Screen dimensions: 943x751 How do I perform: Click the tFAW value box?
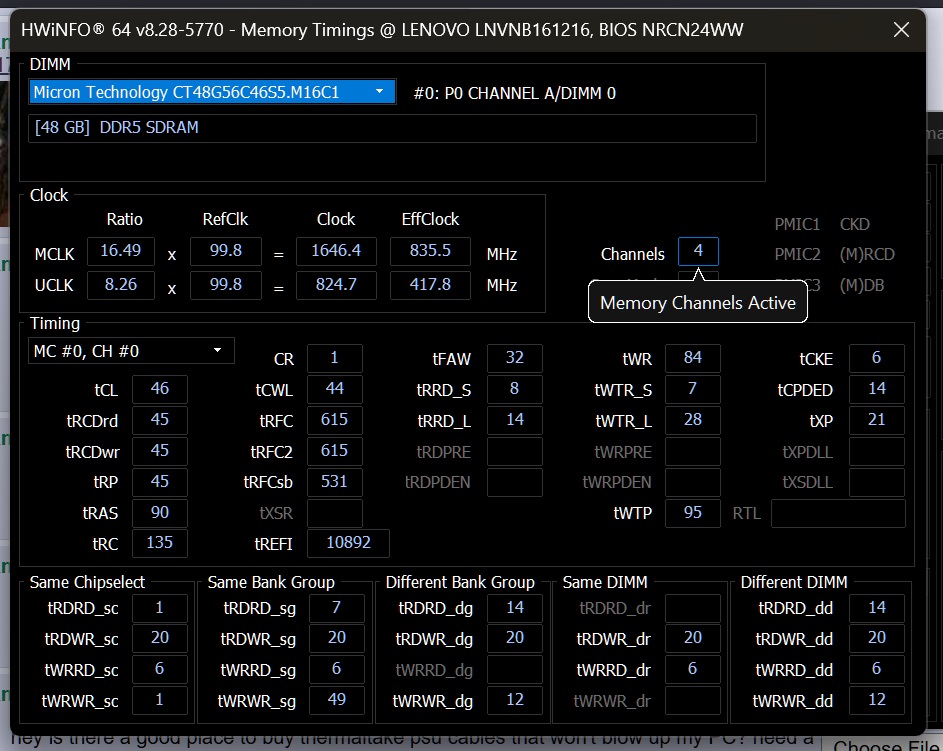tap(514, 358)
